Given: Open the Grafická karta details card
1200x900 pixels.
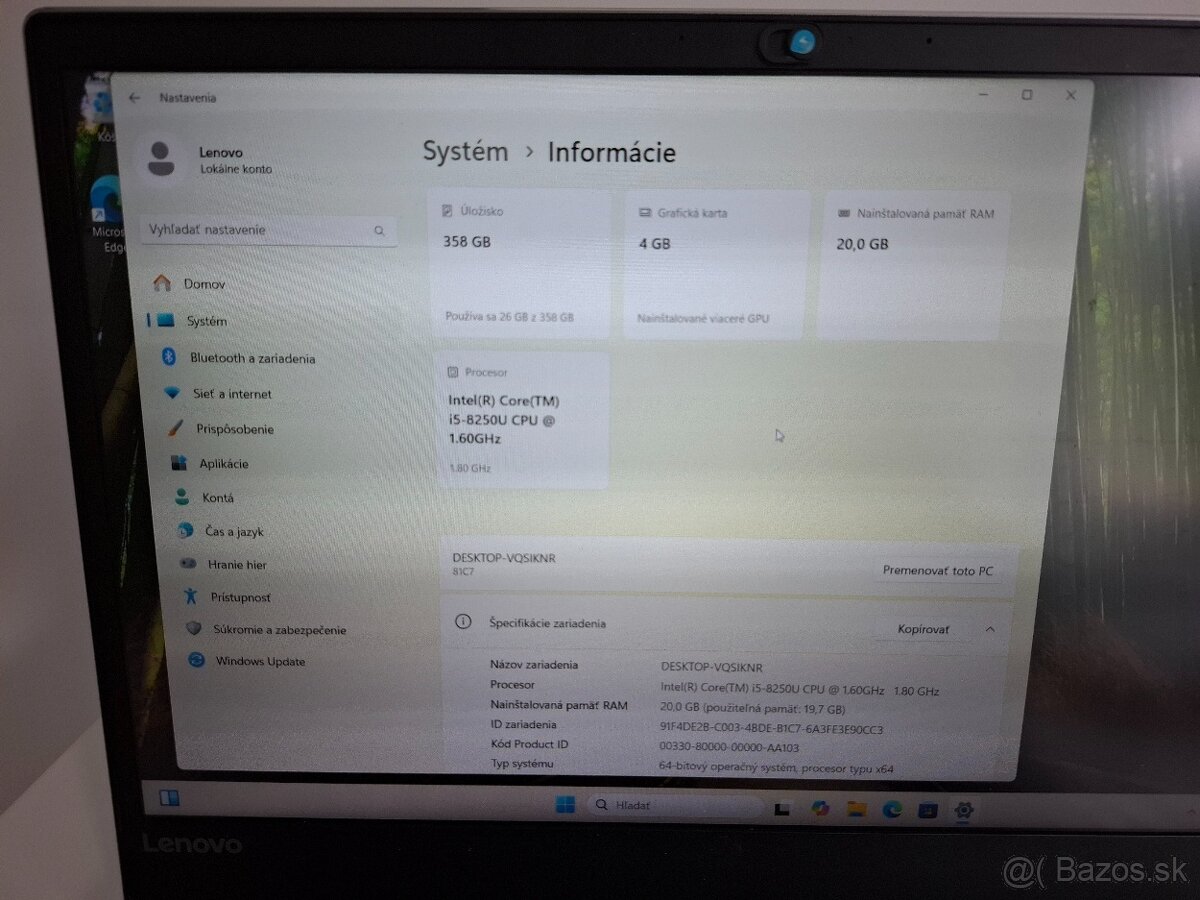Looking at the screenshot, I should pos(714,262).
